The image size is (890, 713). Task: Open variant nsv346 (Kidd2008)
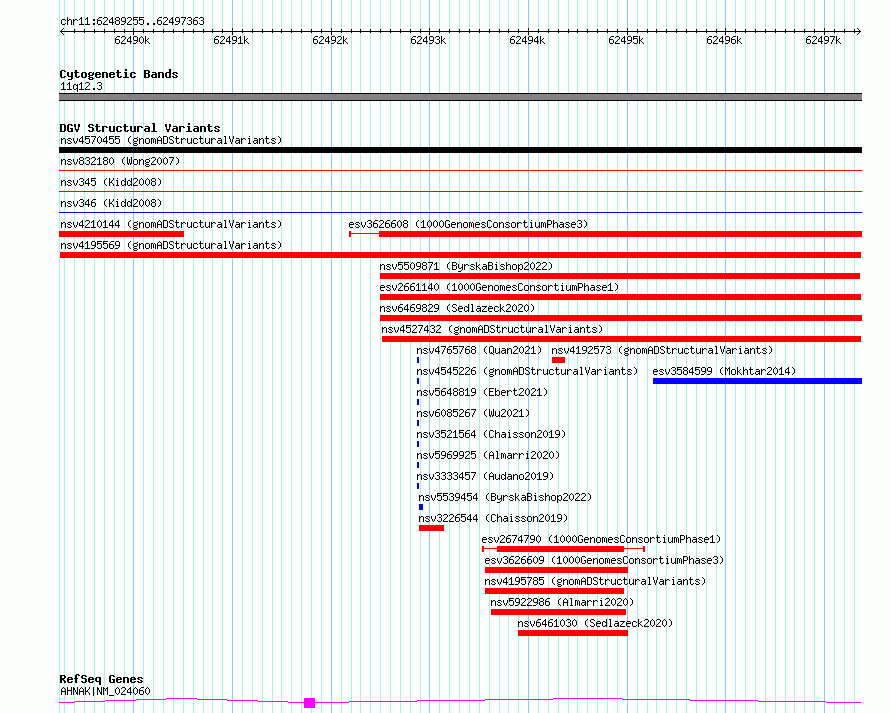111,203
